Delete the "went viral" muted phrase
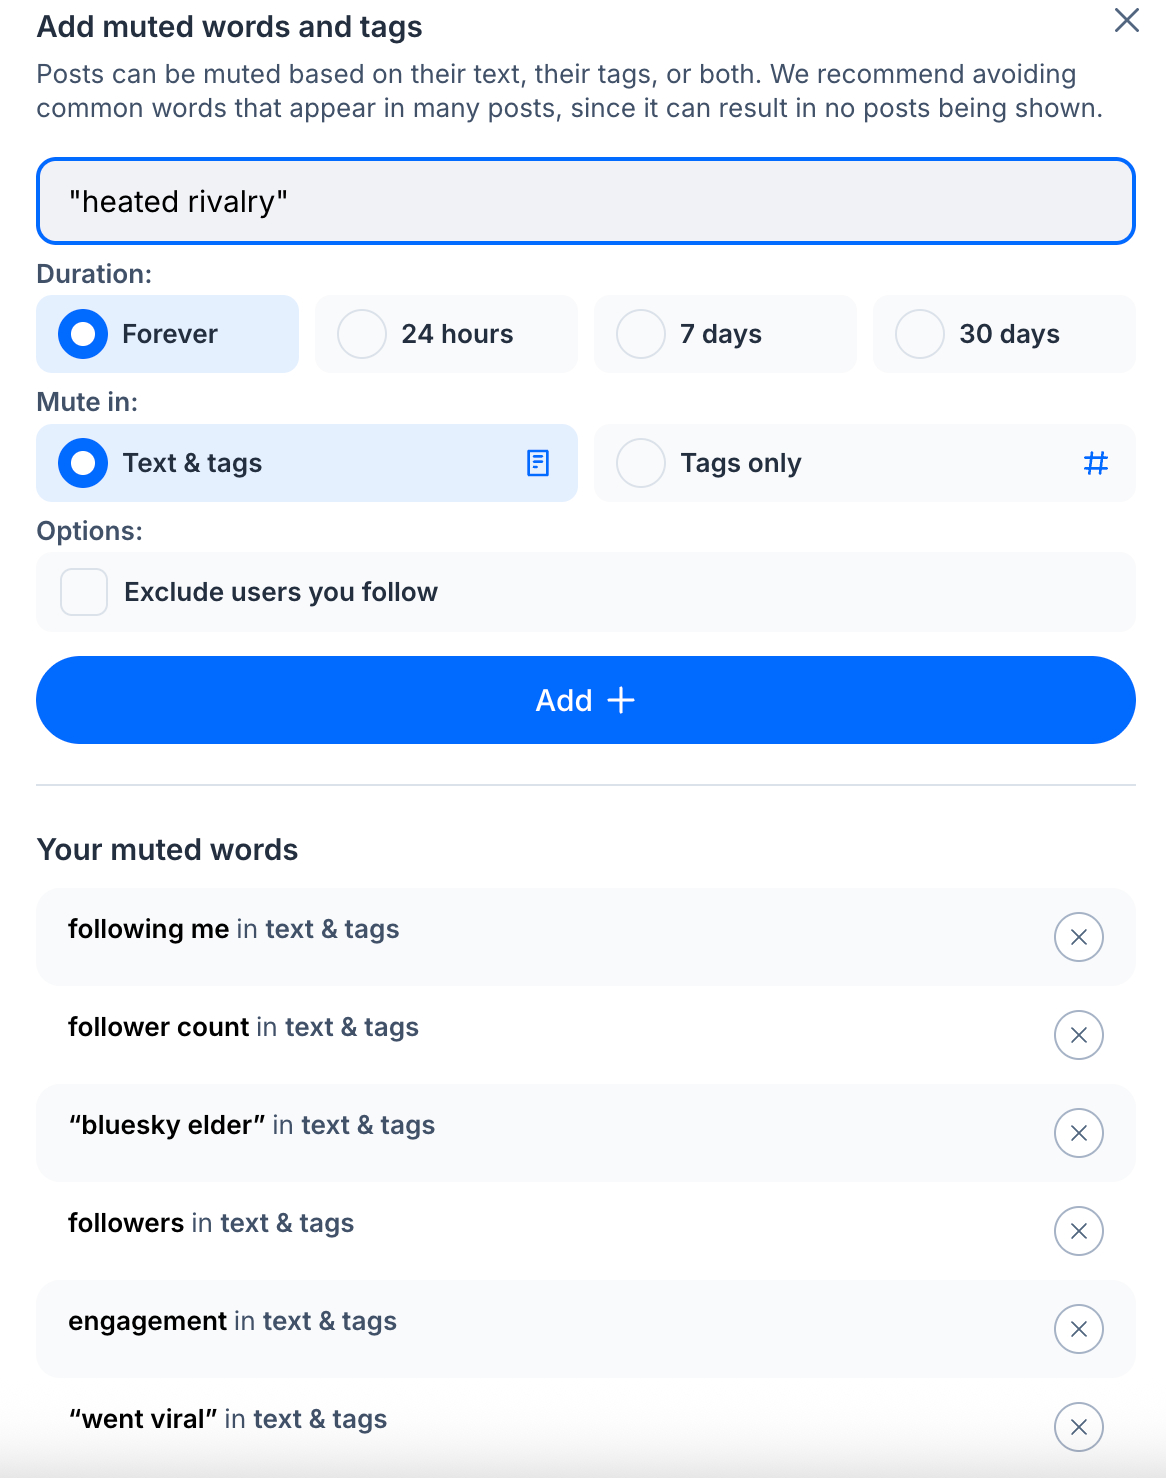This screenshot has height=1478, width=1166. tap(1078, 1427)
